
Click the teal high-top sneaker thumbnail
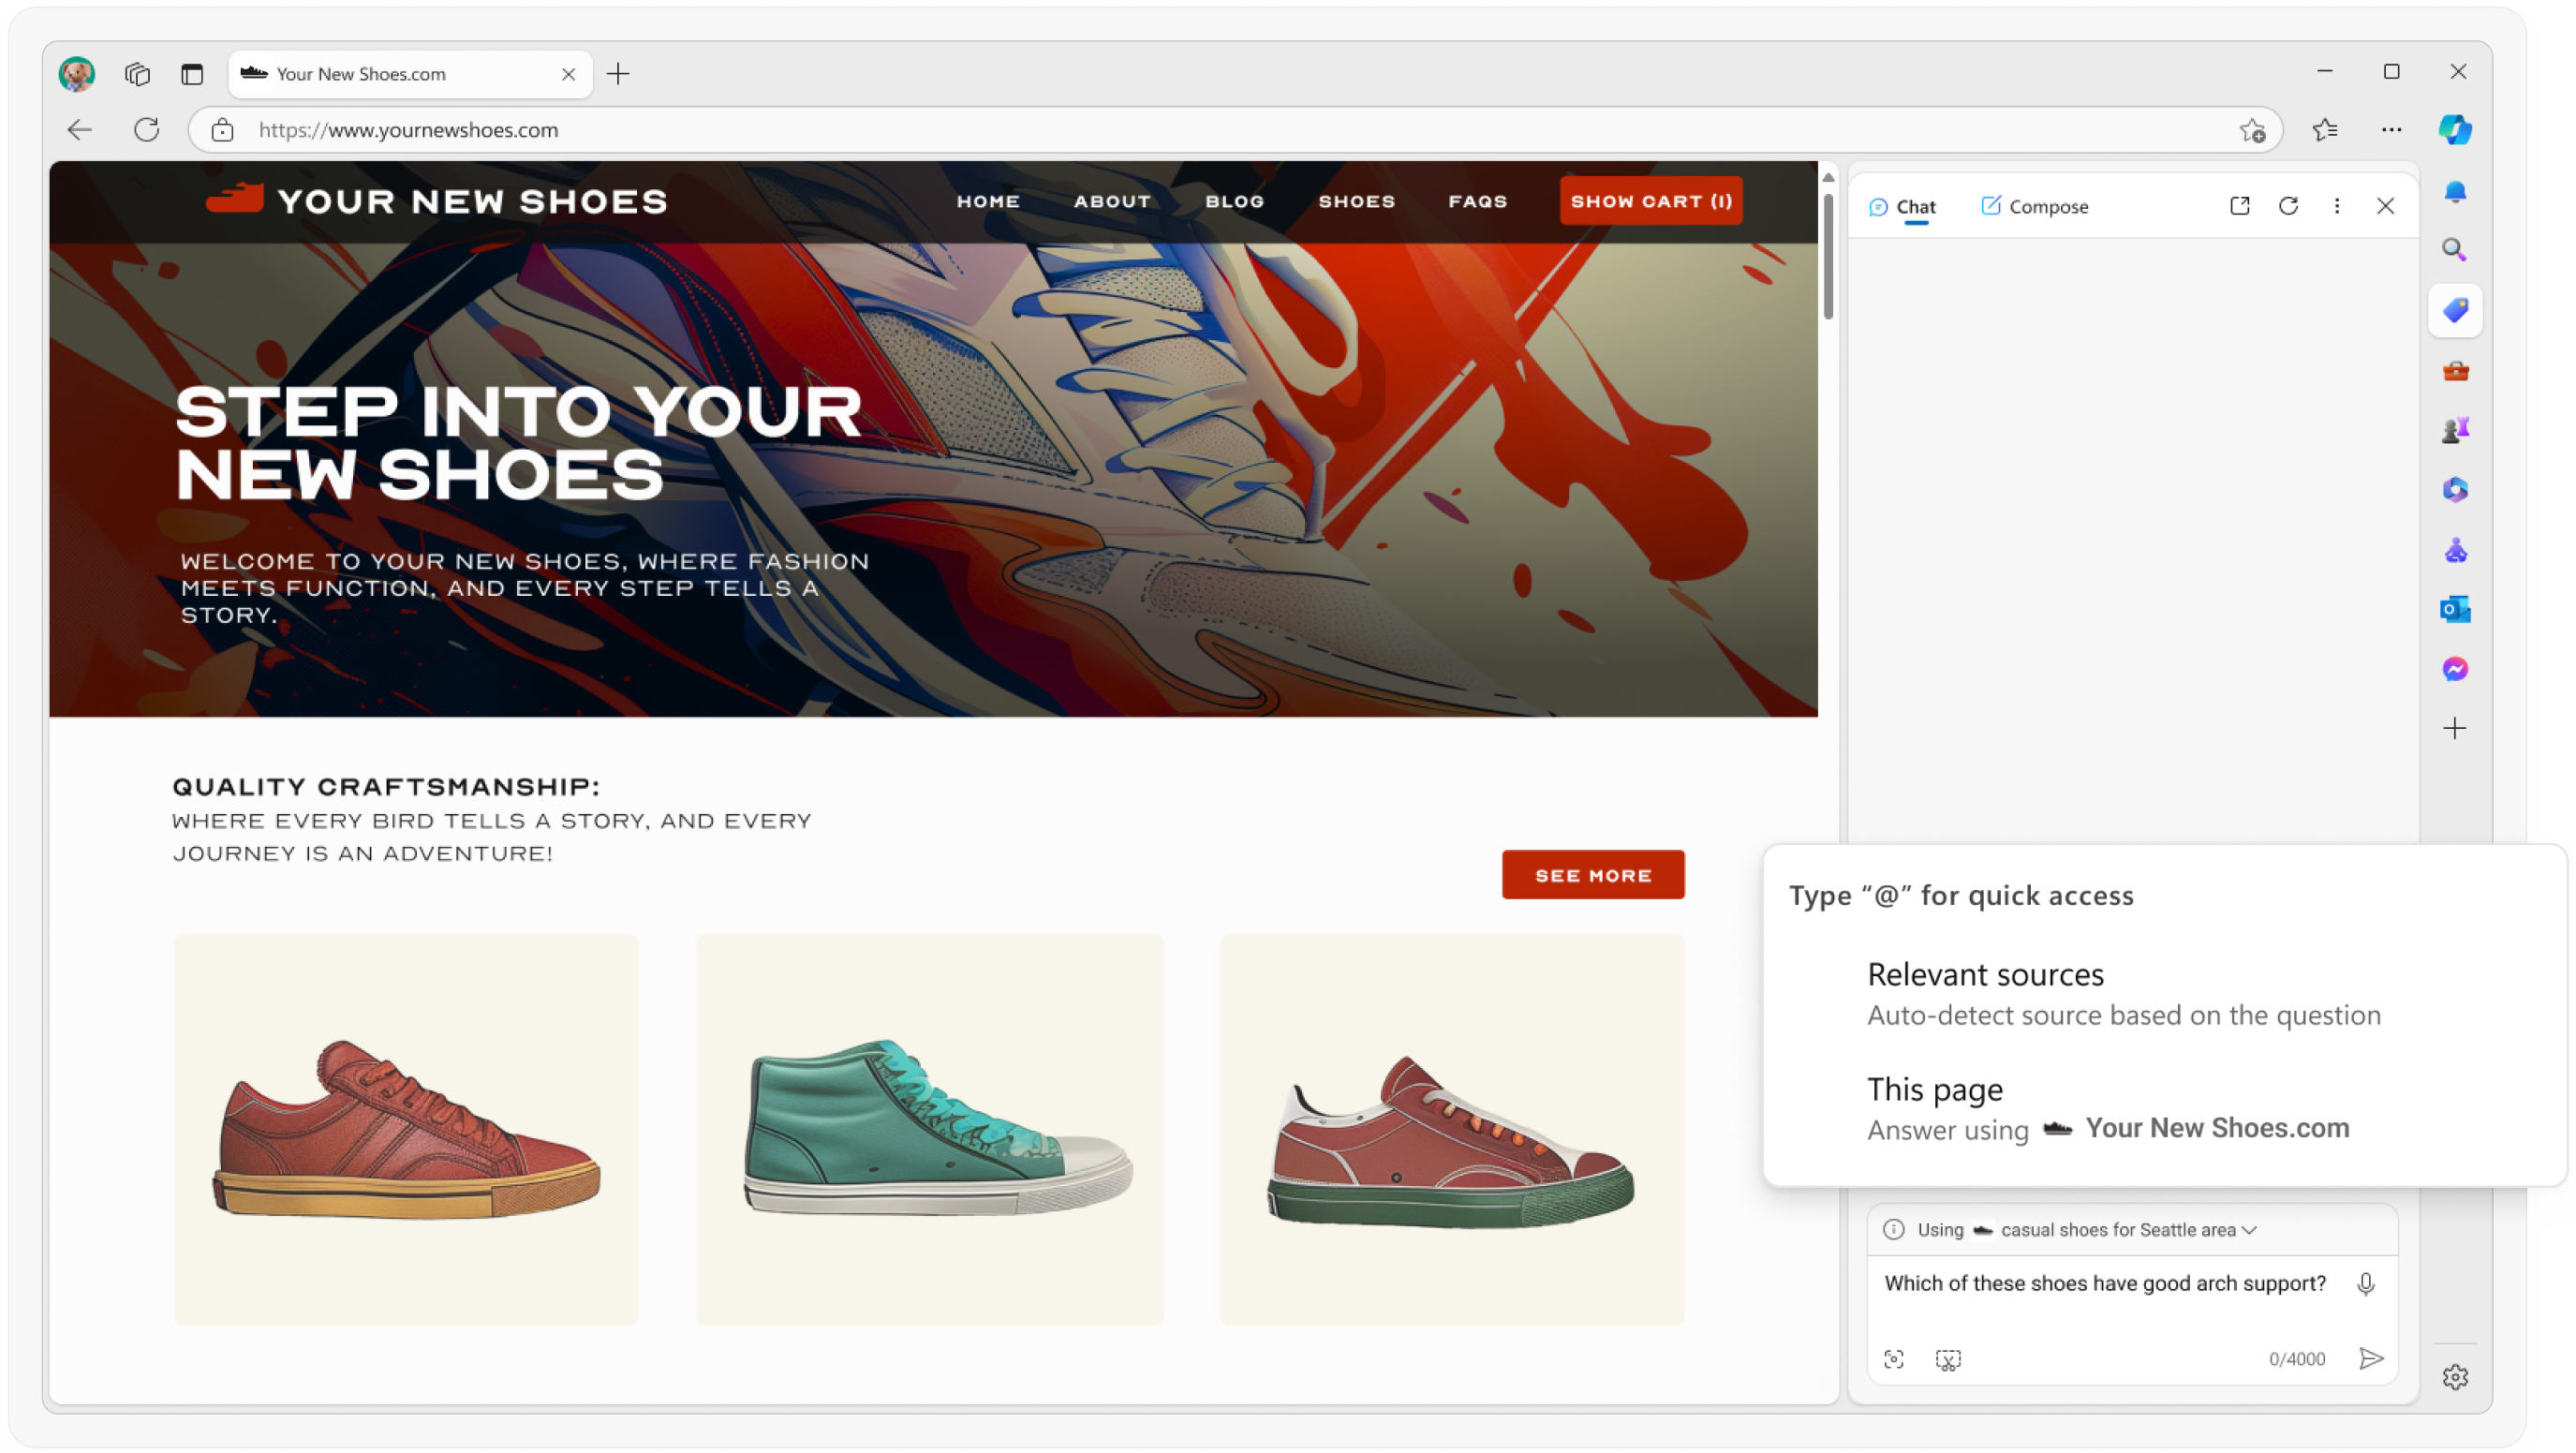[x=929, y=1129]
